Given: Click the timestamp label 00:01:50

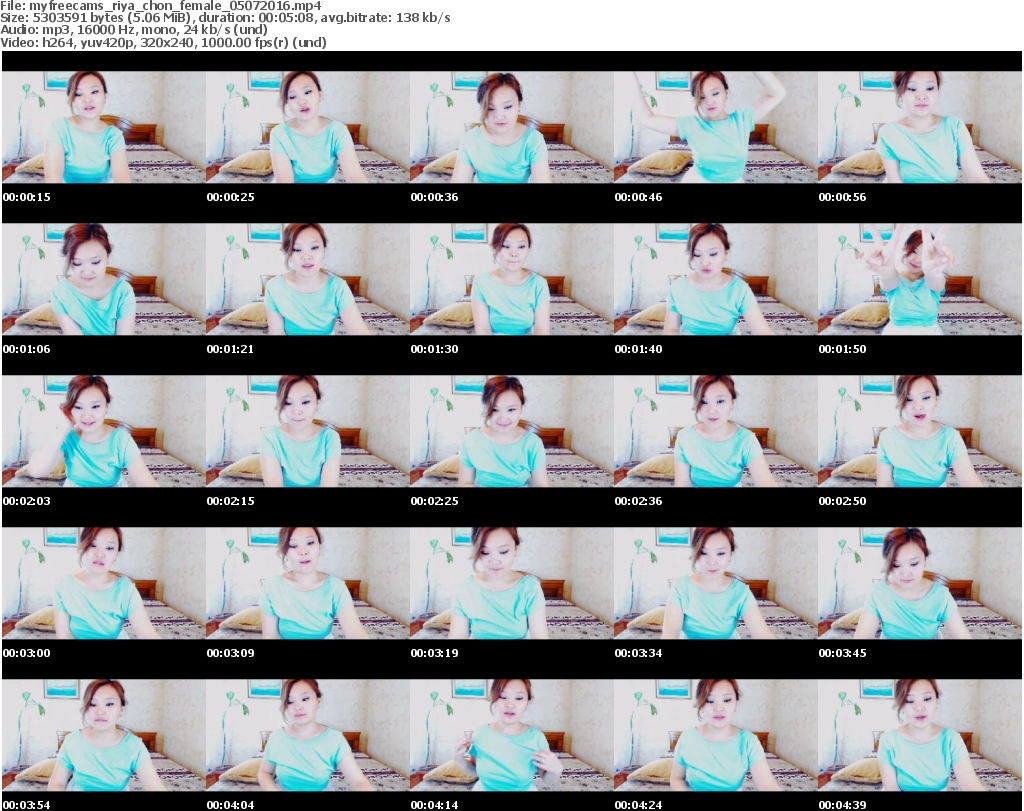Looking at the screenshot, I should pyautogui.click(x=842, y=349).
